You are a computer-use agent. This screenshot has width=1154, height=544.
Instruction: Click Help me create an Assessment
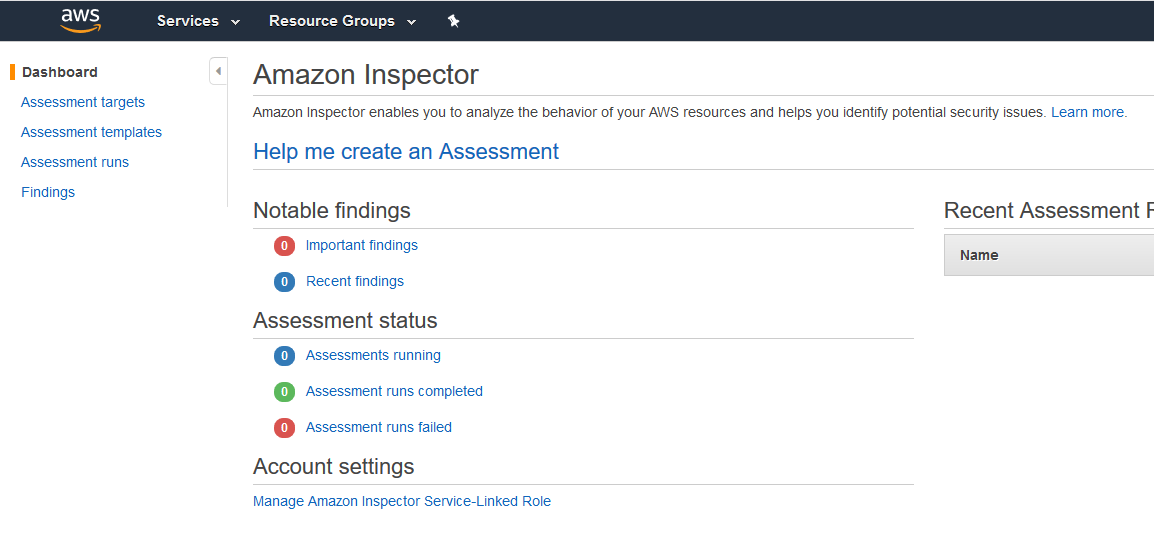click(406, 152)
